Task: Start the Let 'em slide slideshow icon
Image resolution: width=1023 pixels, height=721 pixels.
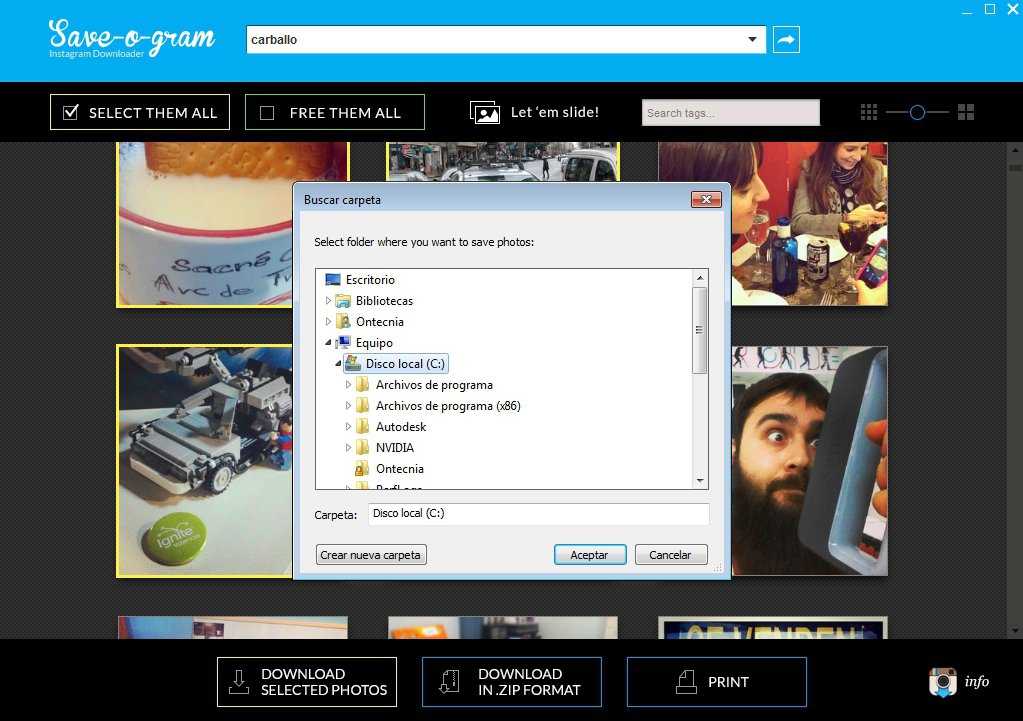Action: coord(485,112)
